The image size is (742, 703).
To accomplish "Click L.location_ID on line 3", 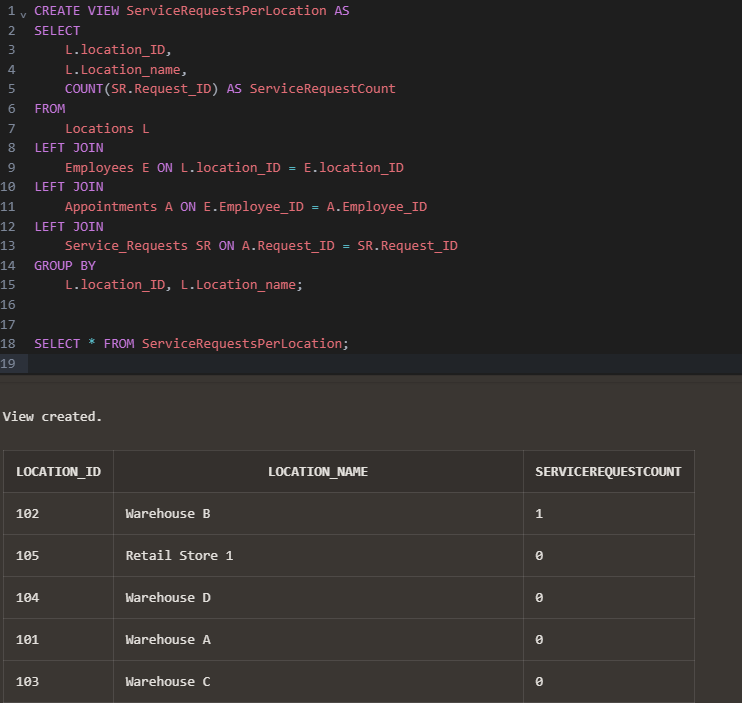I will tap(115, 50).
